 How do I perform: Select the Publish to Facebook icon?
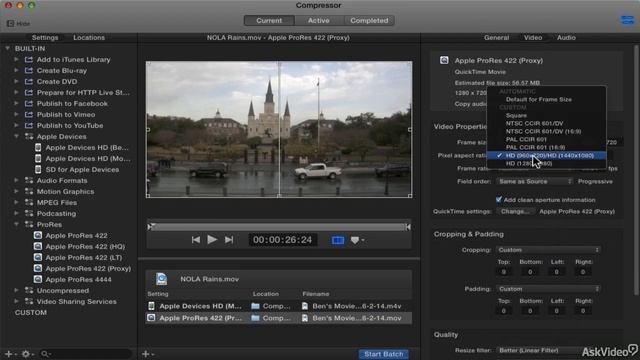(29, 103)
